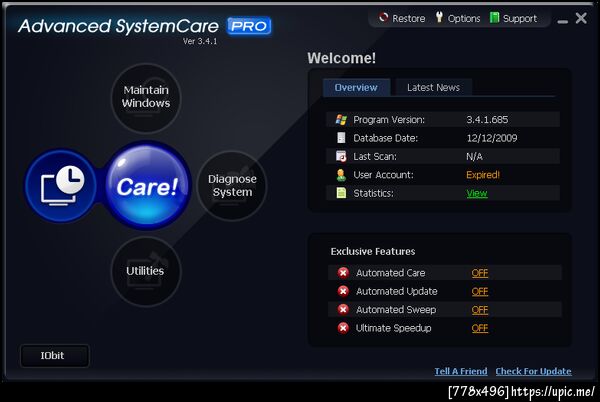Image resolution: width=600 pixels, height=402 pixels.
Task: Click the IObit button
Action: pyautogui.click(x=55, y=356)
